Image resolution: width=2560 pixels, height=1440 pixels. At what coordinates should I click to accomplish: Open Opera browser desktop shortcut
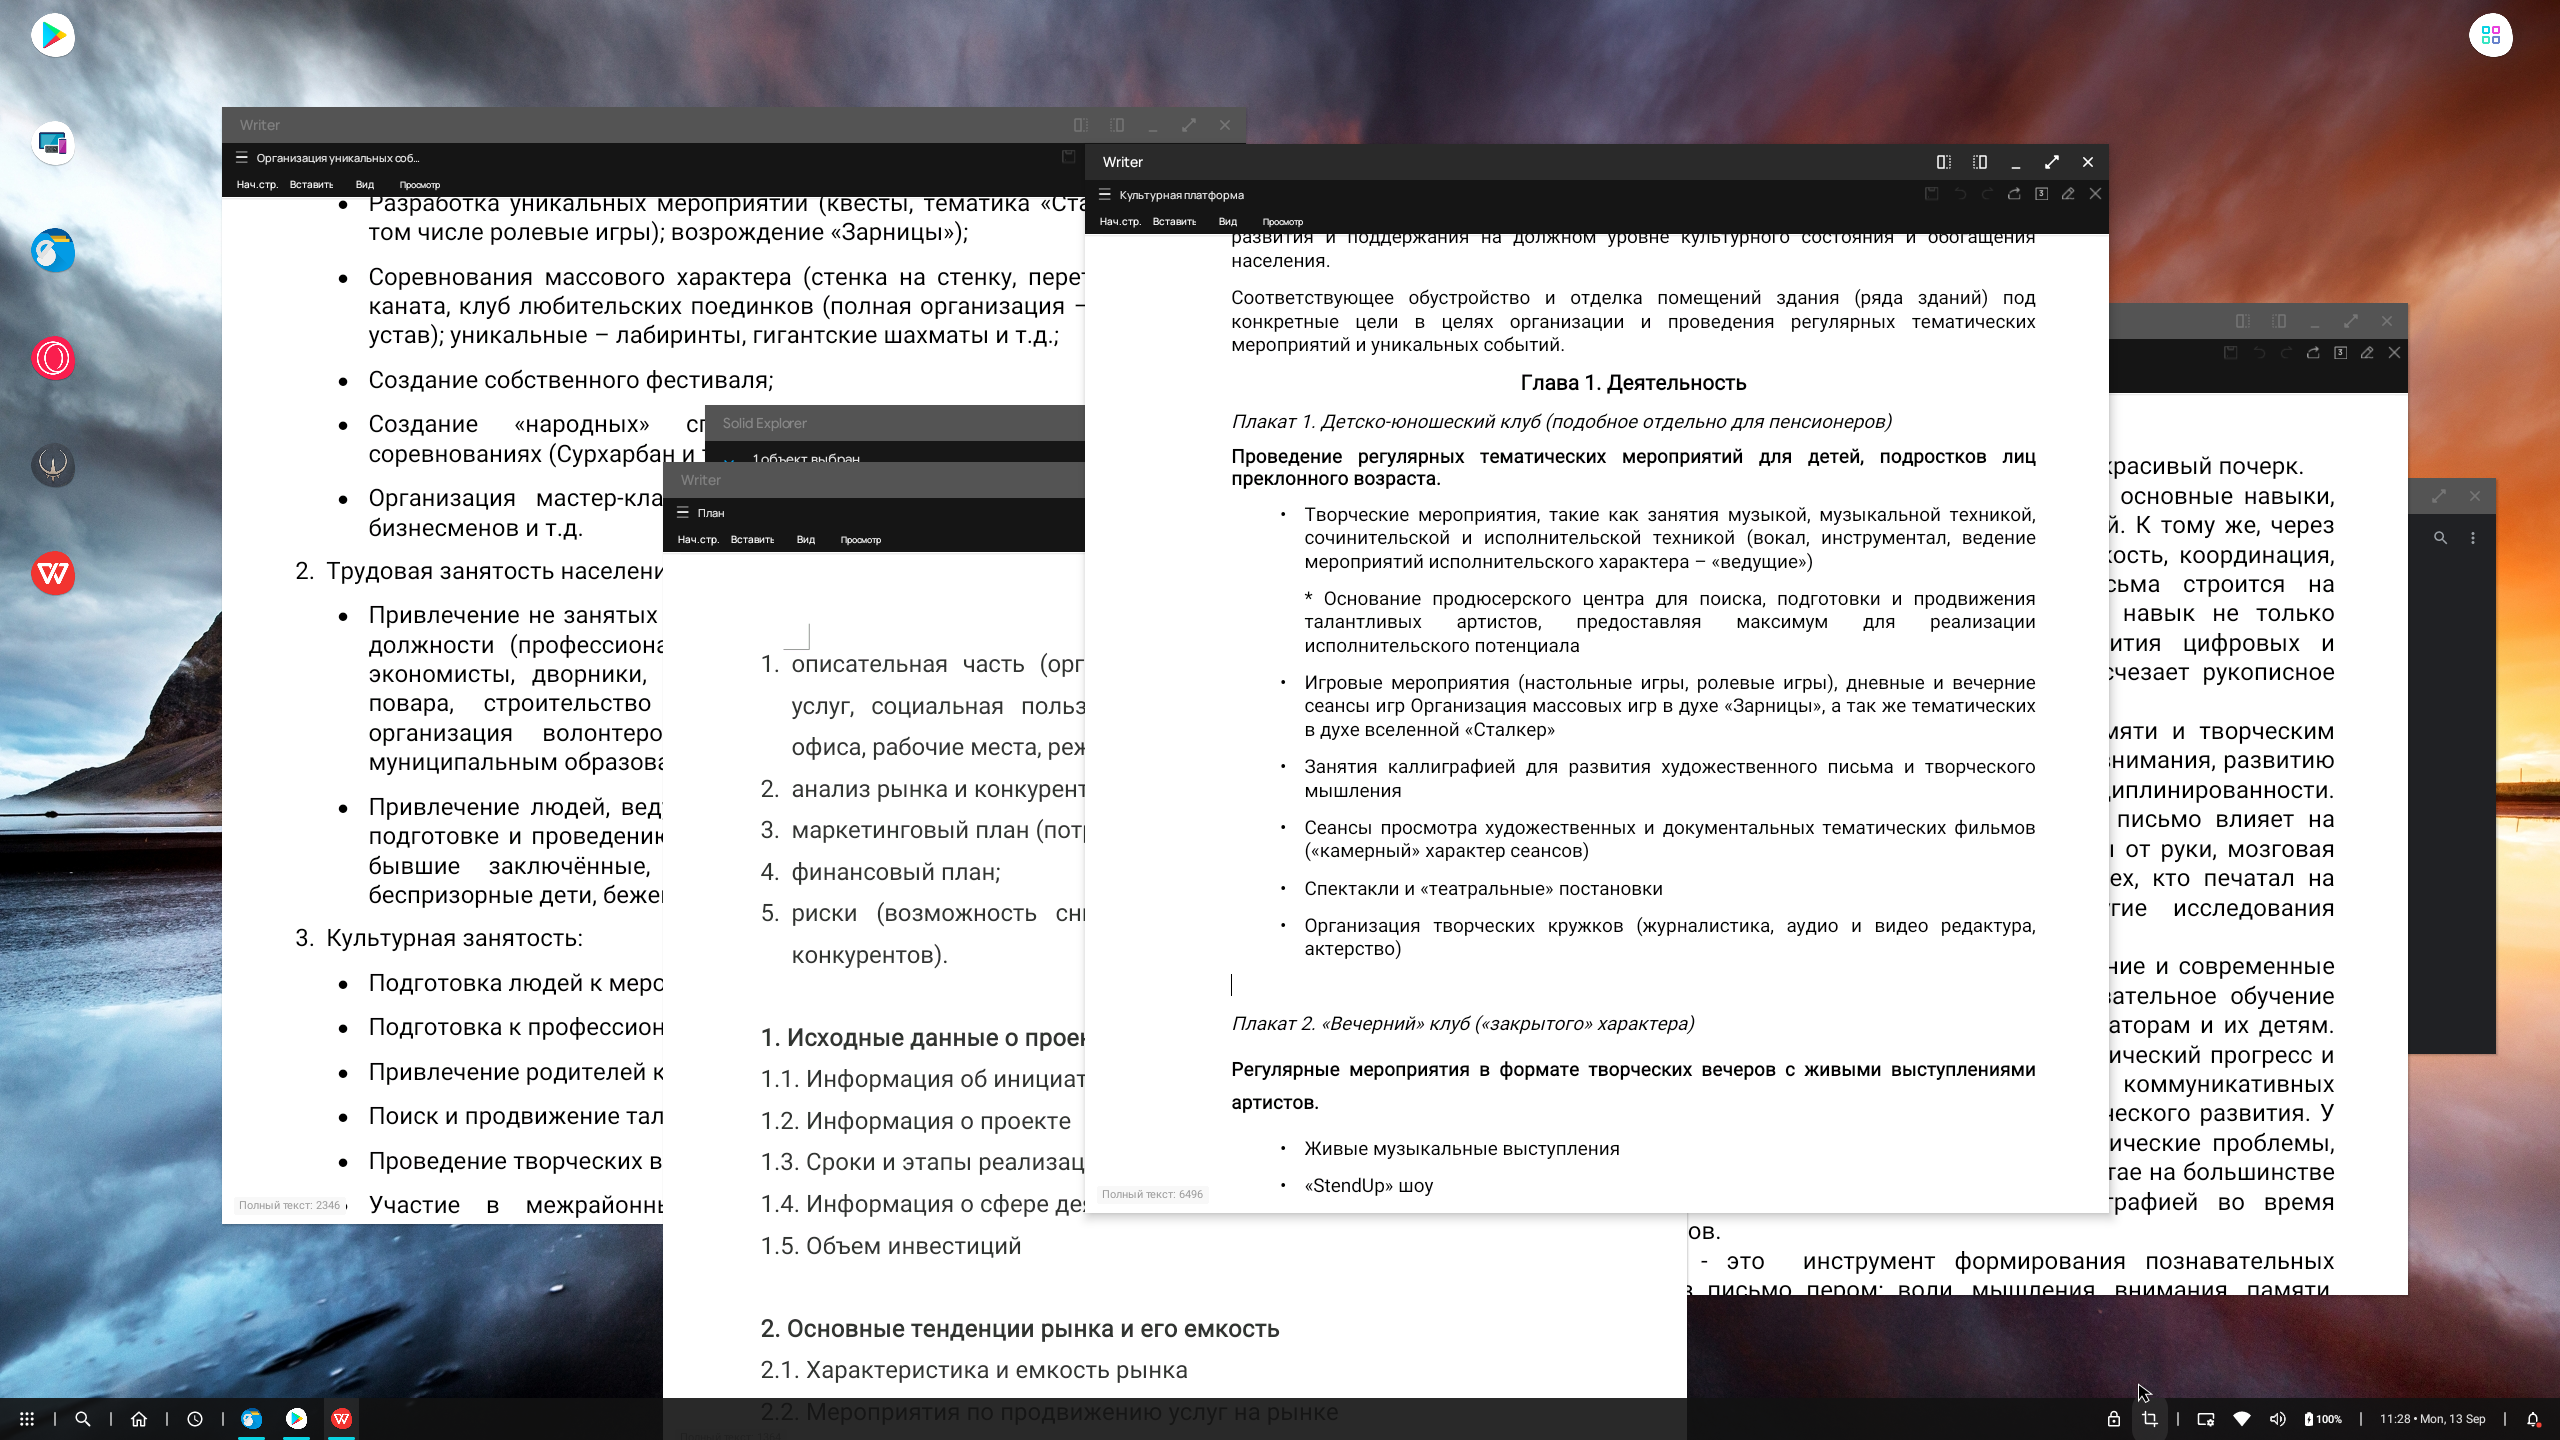coord(53,359)
